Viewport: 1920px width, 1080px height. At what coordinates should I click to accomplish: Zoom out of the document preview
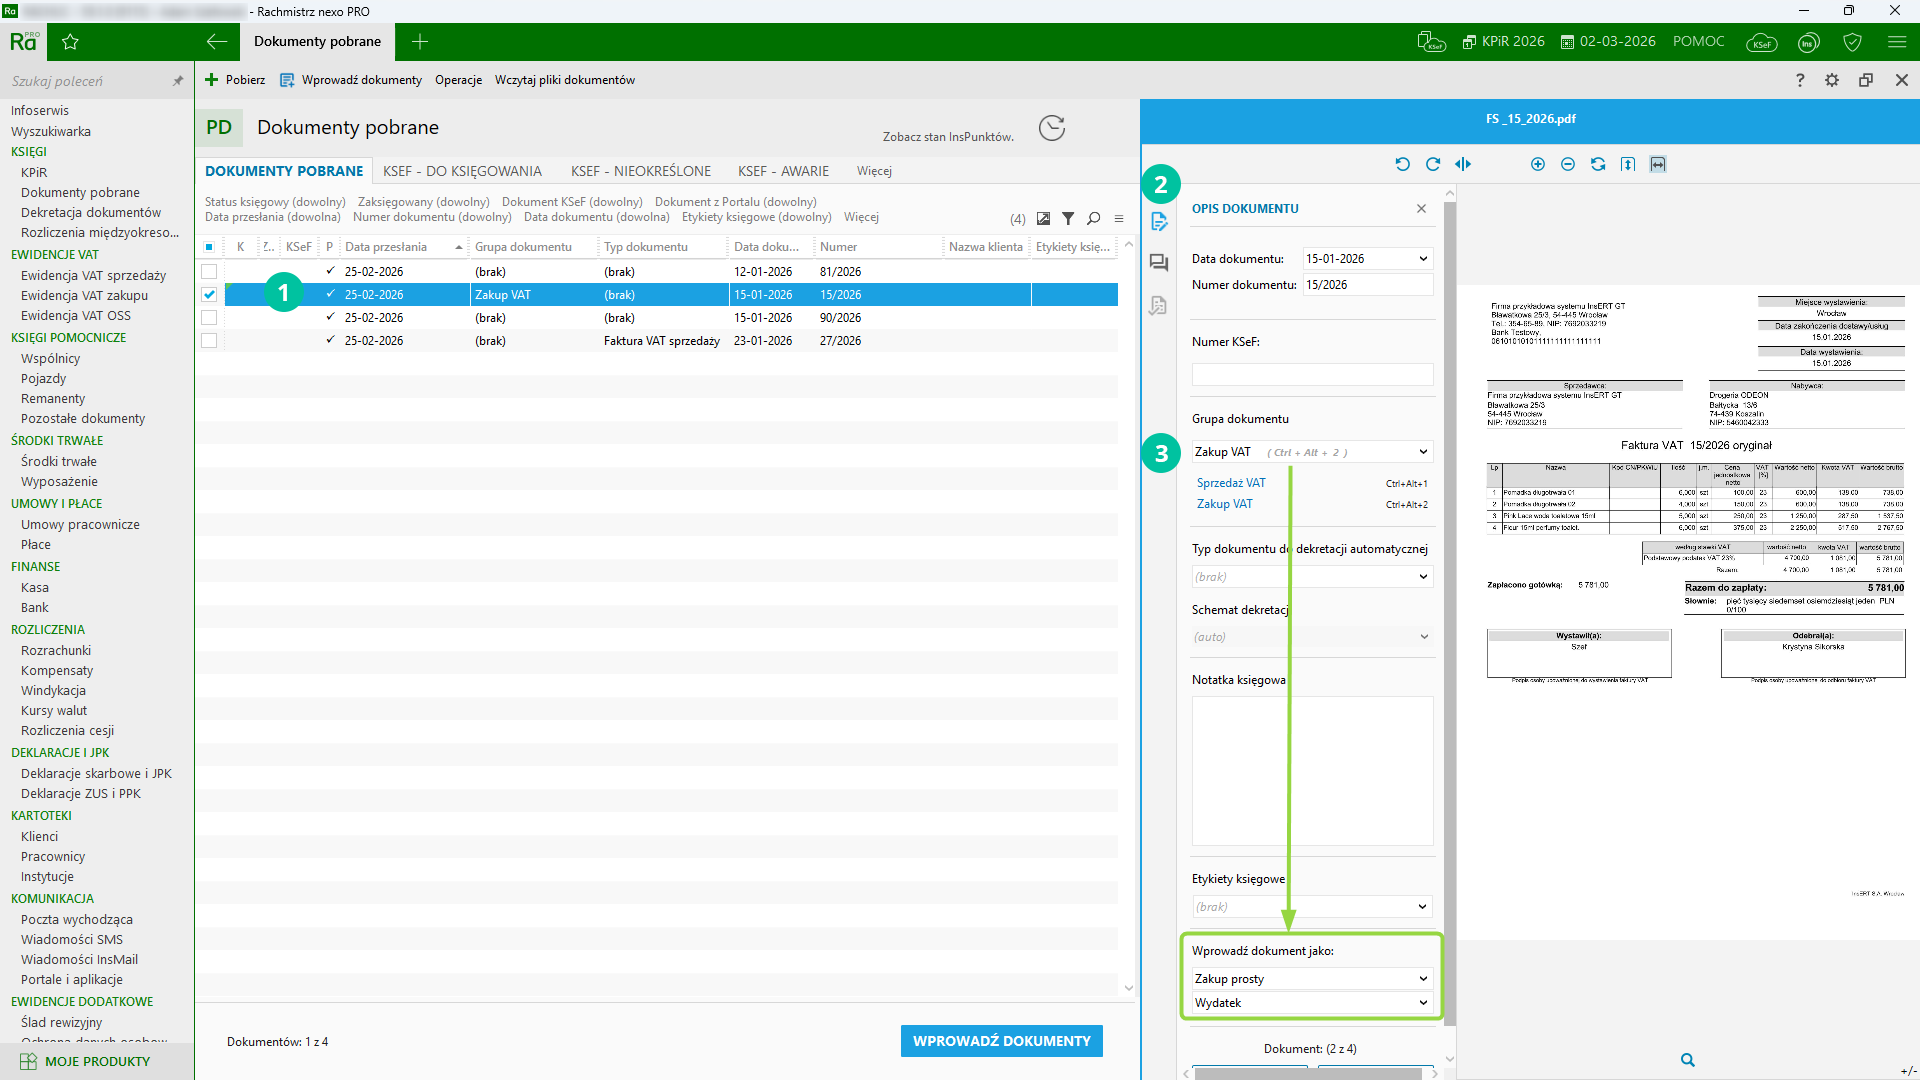[1568, 164]
